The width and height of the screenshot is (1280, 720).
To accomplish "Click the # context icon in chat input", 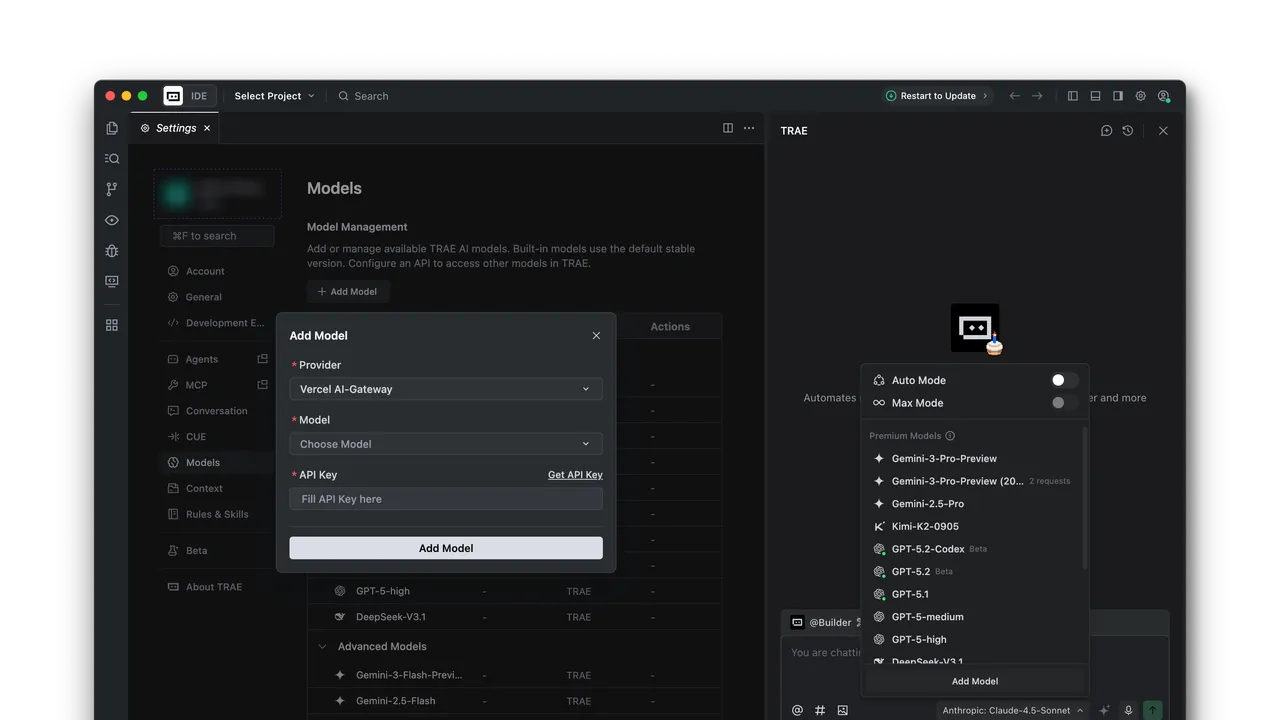I will click(820, 710).
